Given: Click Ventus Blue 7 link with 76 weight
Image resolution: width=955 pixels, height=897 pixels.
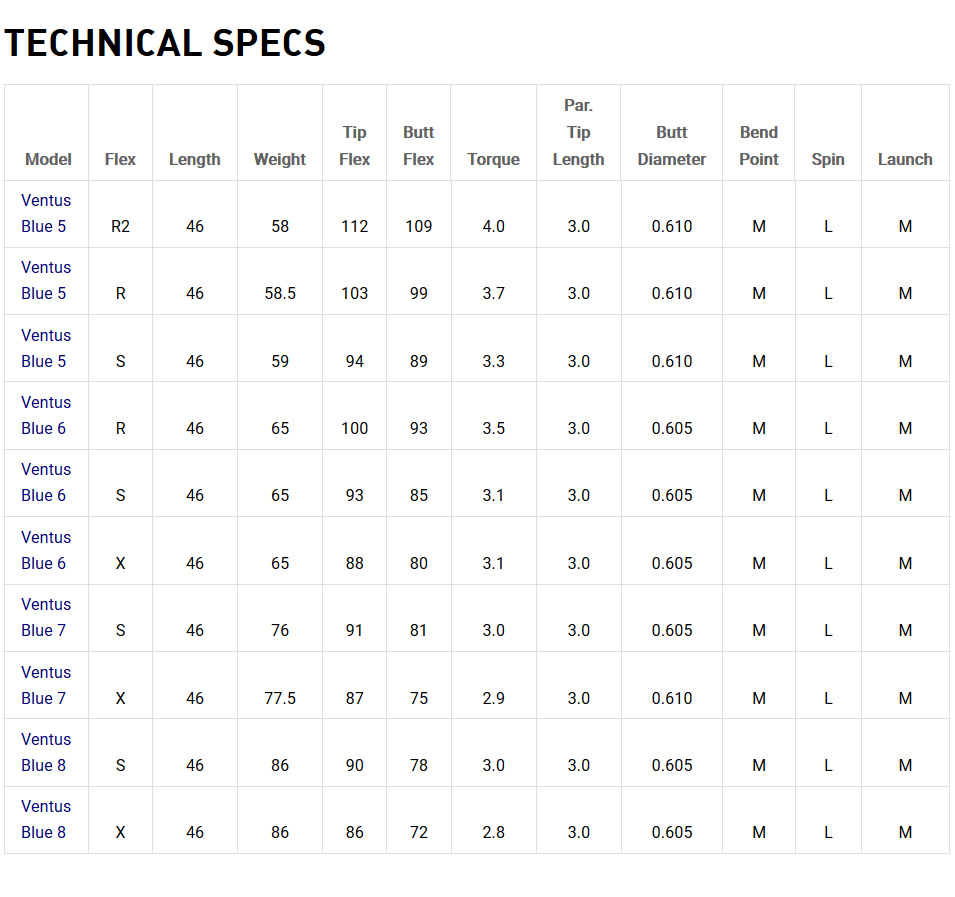Looking at the screenshot, I should (x=45, y=617).
